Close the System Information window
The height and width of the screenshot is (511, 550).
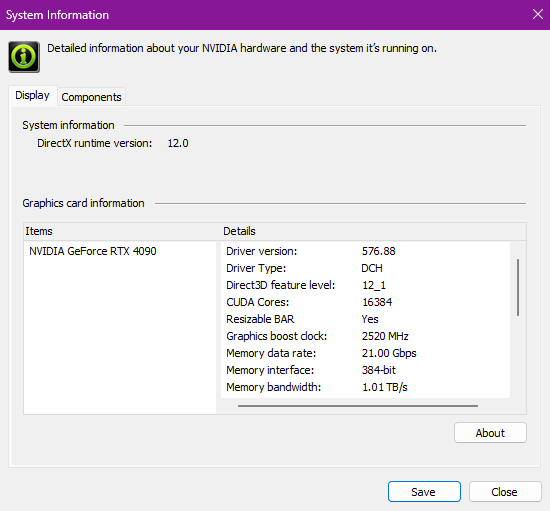(x=538, y=14)
